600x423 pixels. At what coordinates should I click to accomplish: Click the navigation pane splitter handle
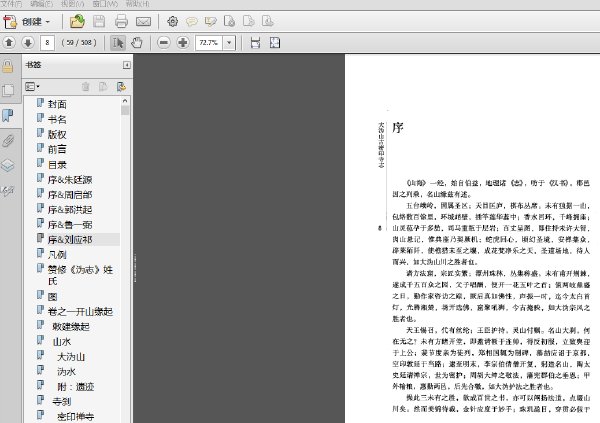point(135,268)
